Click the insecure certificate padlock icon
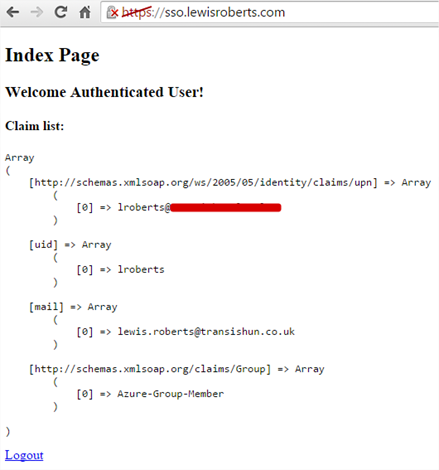 click(x=112, y=13)
